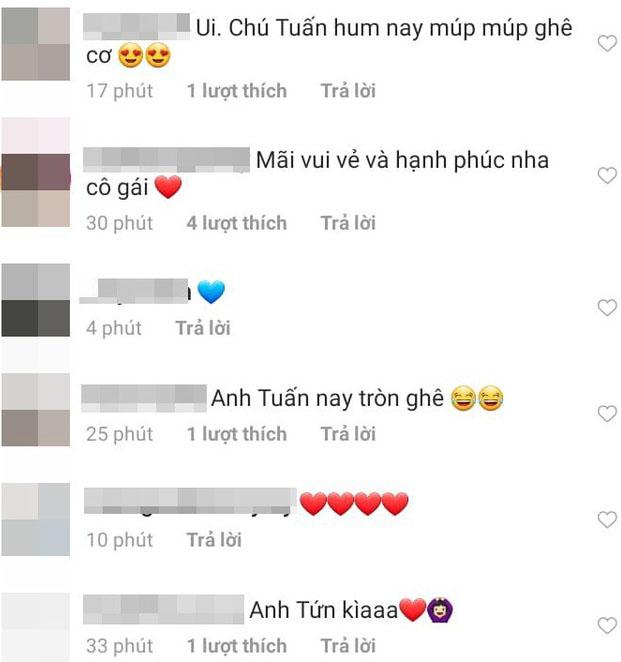The height and width of the screenshot is (662, 621).
Task: Like the four red hearts comment
Action: tap(607, 520)
